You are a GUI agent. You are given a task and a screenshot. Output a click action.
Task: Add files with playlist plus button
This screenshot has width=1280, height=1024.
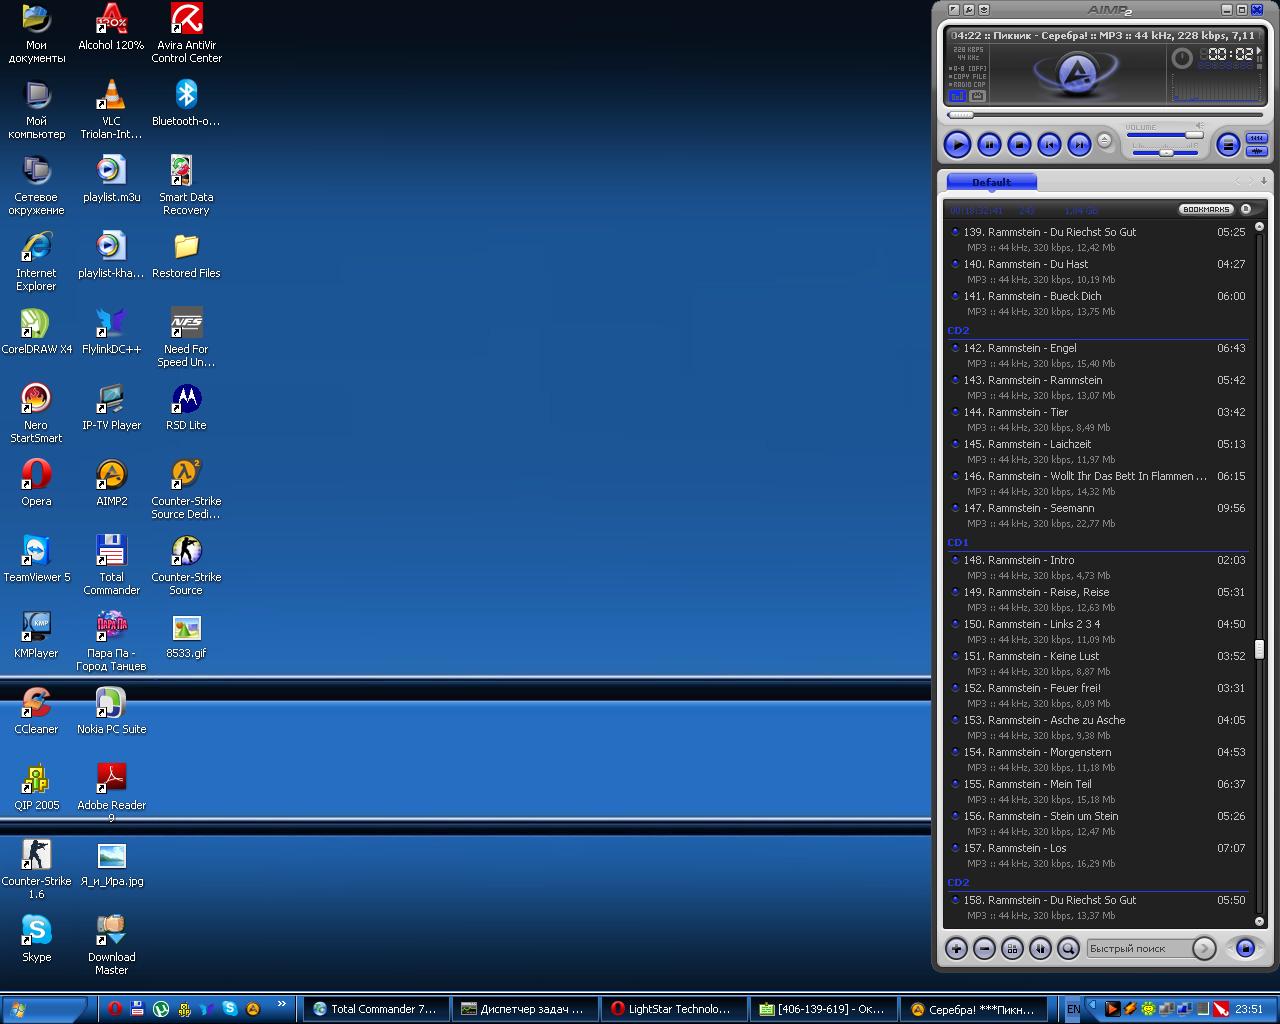pos(956,948)
